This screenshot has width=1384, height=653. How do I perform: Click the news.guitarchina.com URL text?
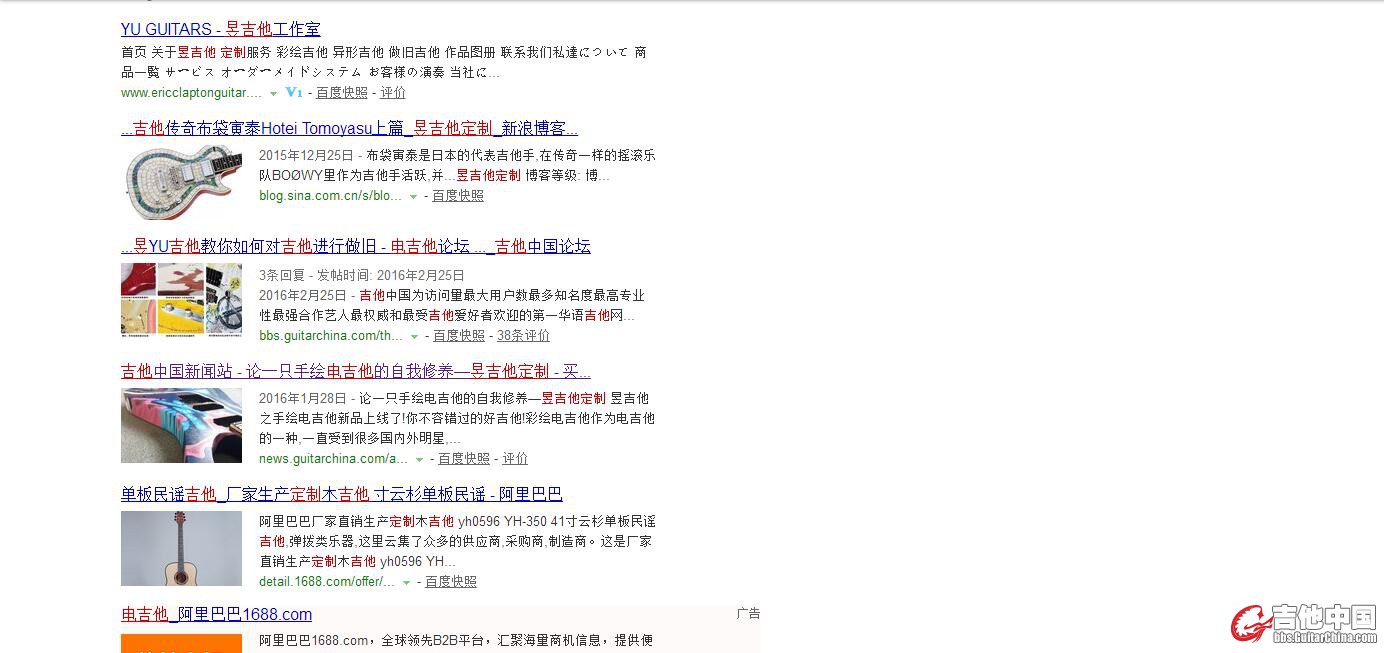pyautogui.click(x=333, y=458)
